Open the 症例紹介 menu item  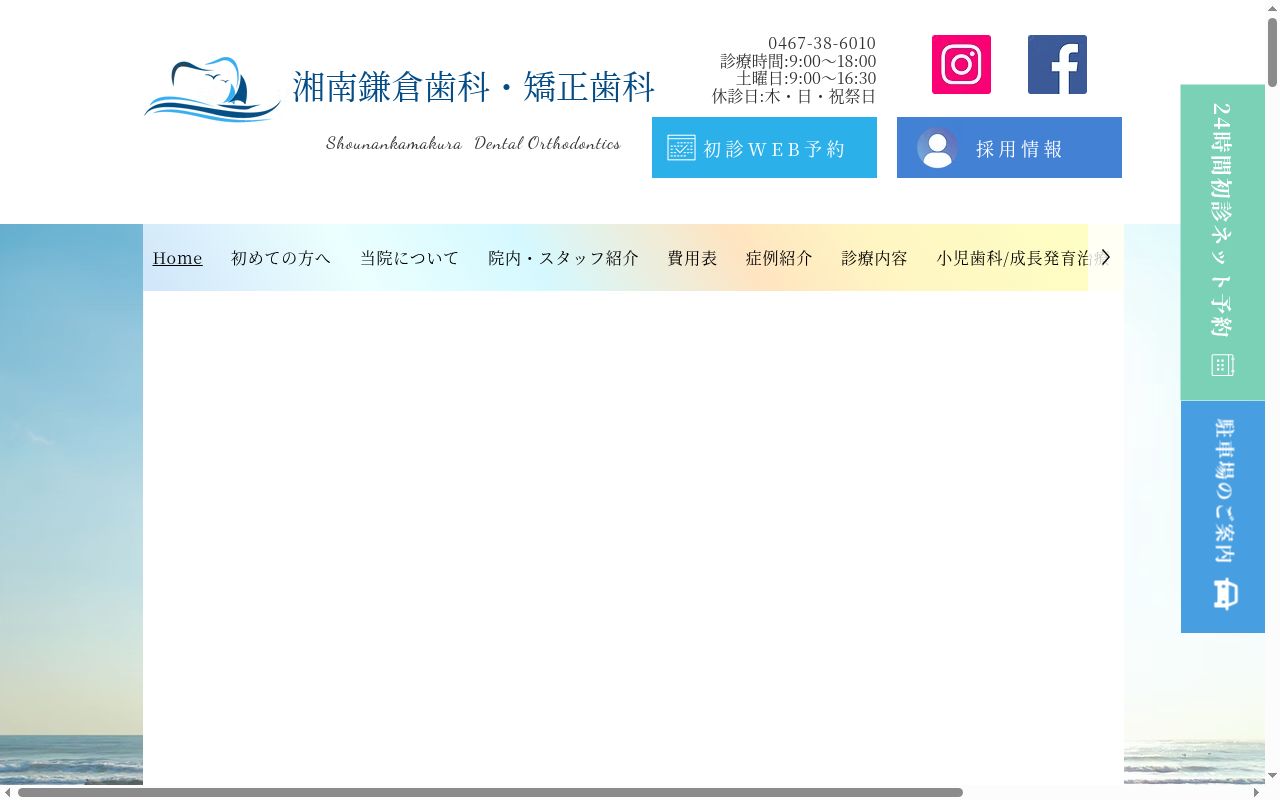(780, 258)
